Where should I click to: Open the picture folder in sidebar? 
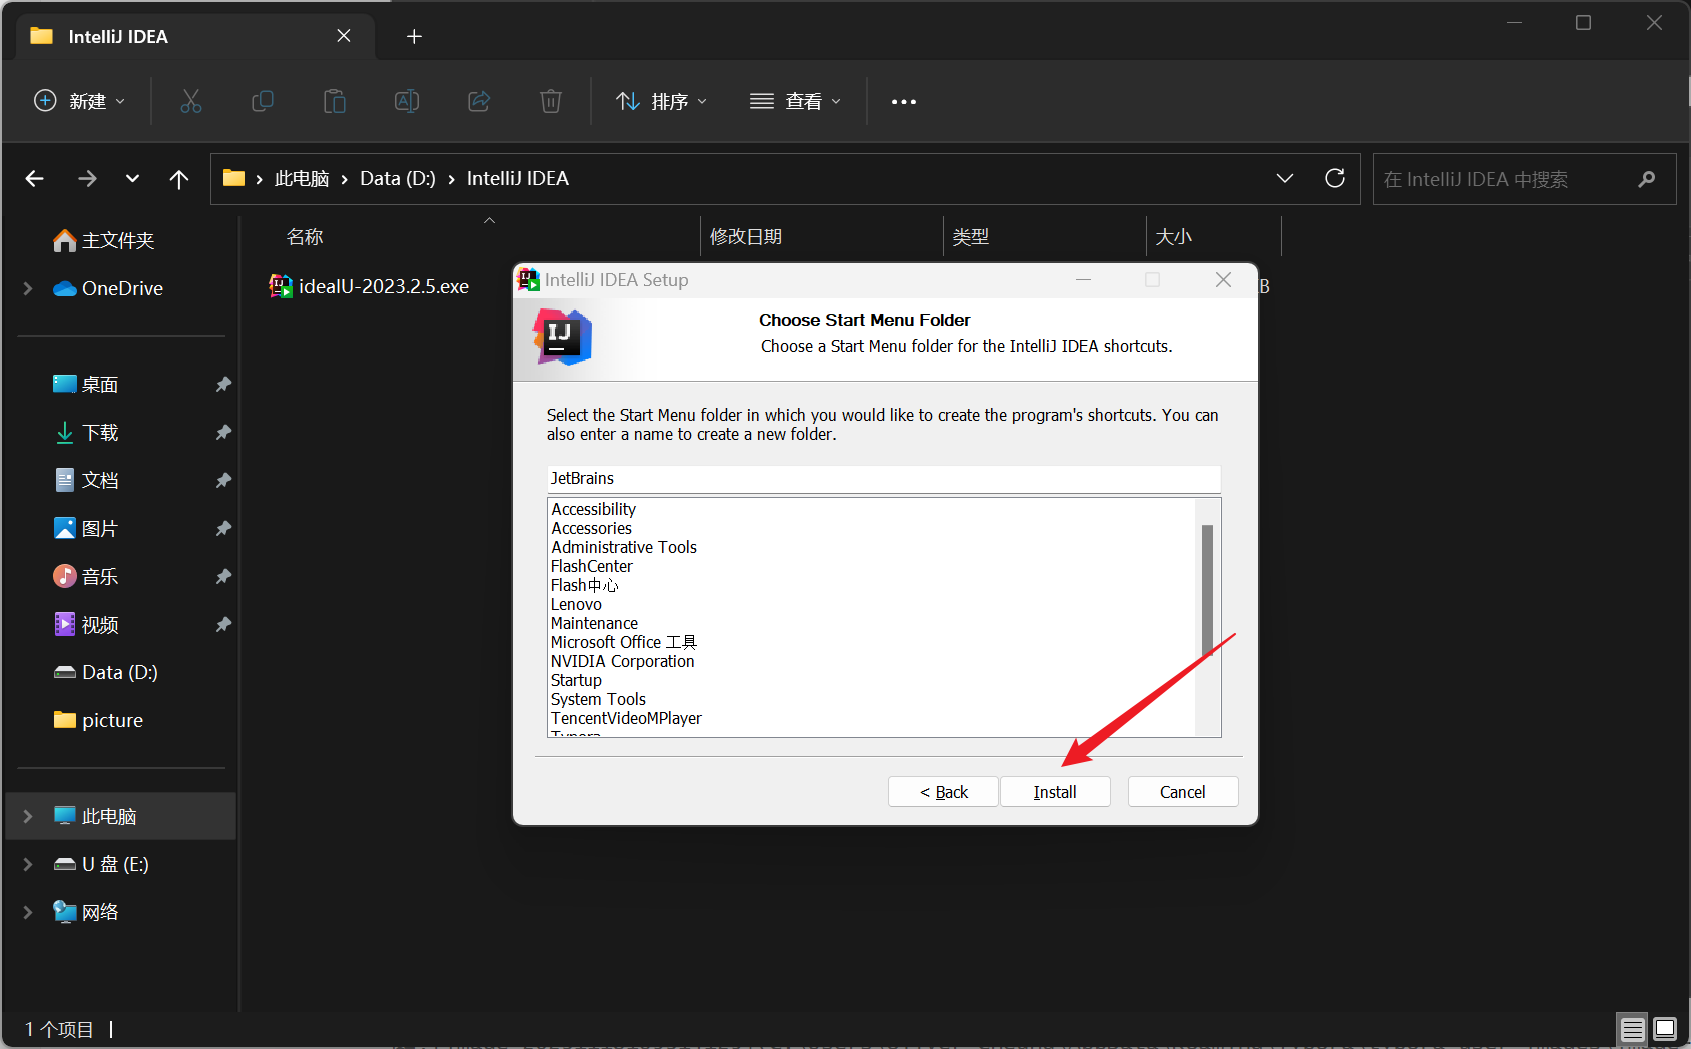pyautogui.click(x=98, y=720)
